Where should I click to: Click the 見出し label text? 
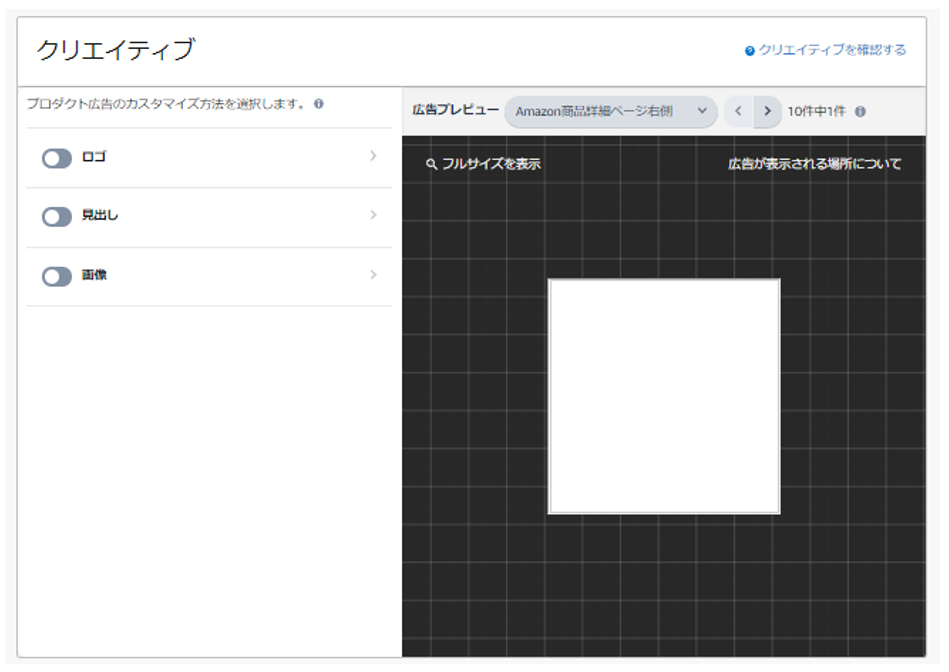(x=100, y=215)
